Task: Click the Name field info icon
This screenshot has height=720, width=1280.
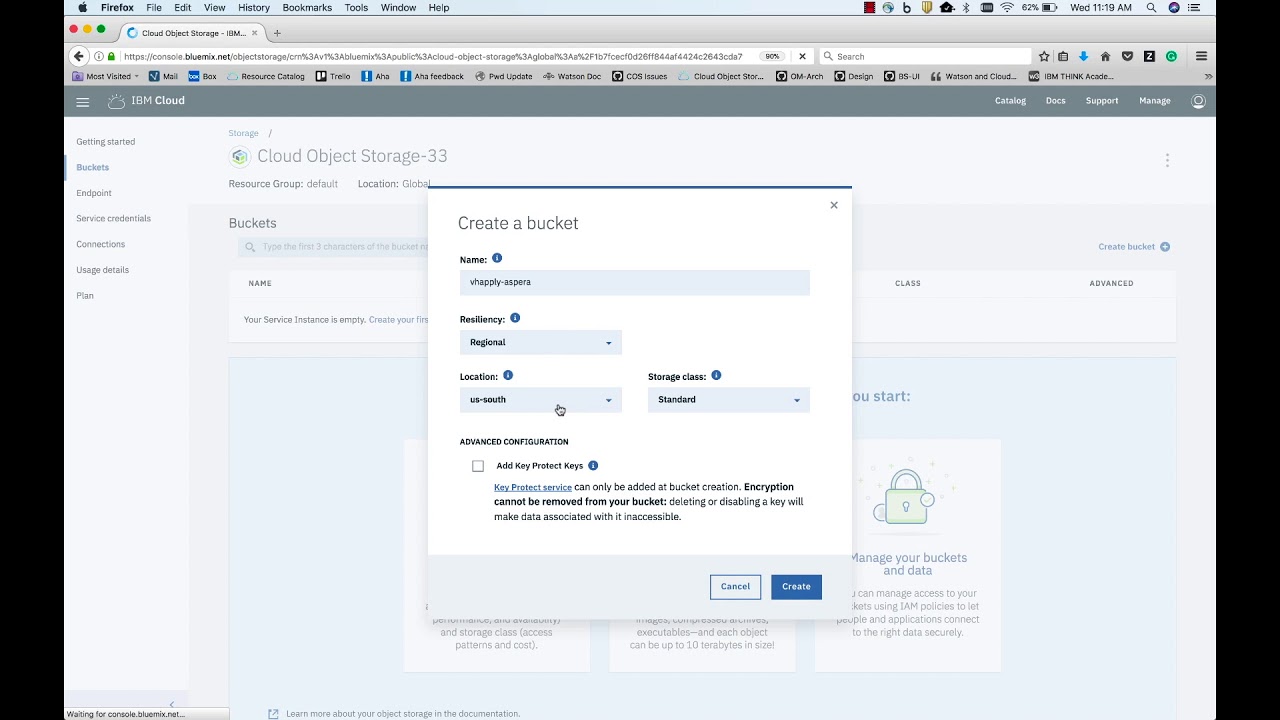Action: [x=497, y=258]
